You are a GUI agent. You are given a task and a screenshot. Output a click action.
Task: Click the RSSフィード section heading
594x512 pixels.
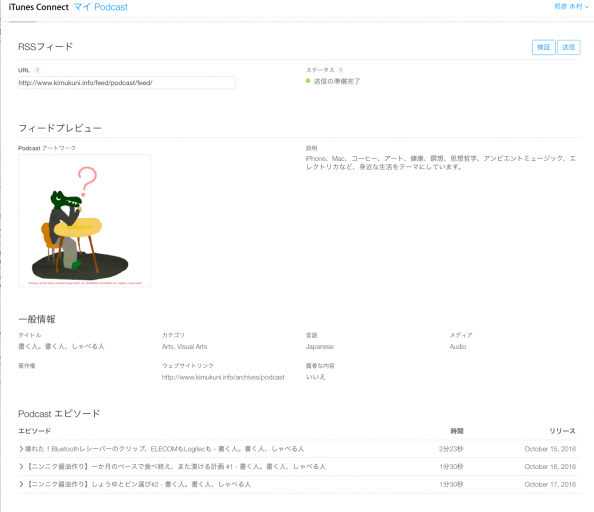coord(45,47)
